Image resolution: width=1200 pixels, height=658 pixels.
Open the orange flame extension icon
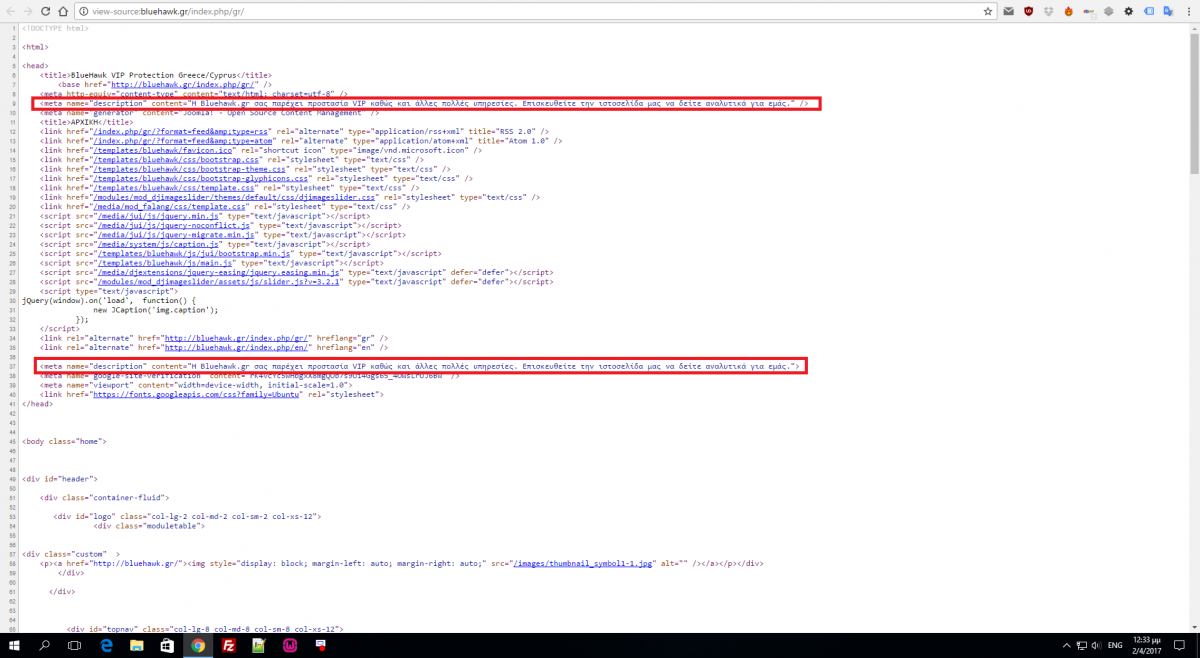pos(1068,11)
